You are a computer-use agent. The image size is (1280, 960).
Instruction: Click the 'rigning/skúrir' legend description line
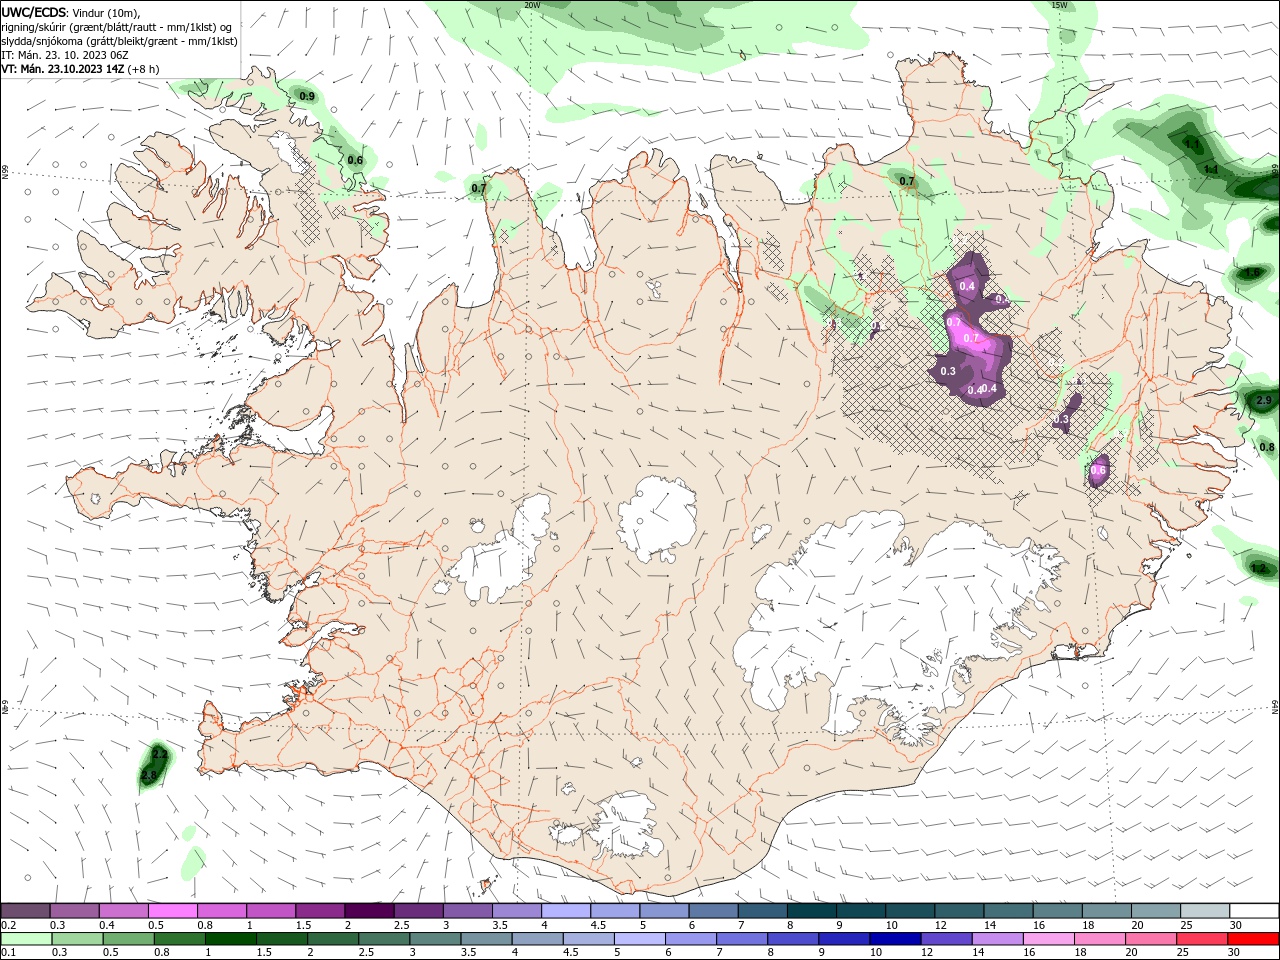pyautogui.click(x=116, y=27)
